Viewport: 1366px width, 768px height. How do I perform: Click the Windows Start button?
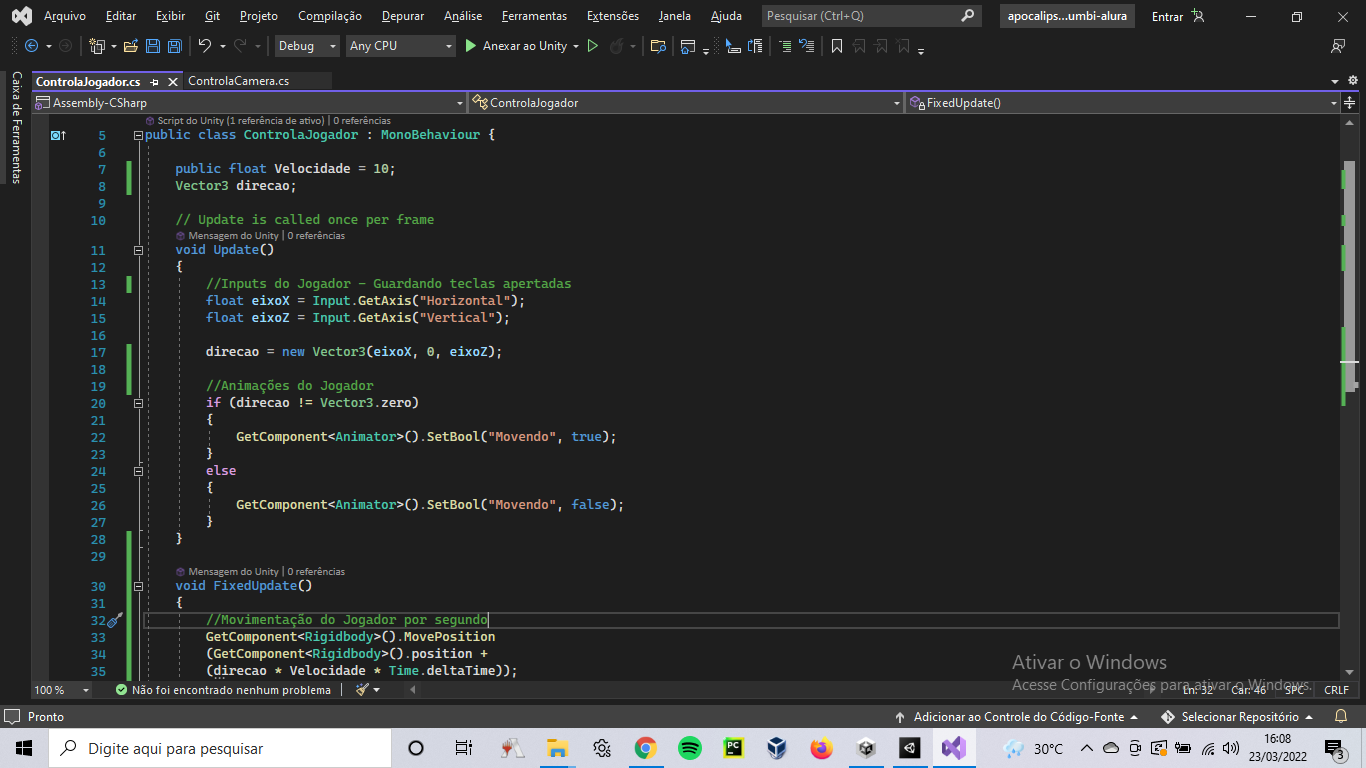24,748
